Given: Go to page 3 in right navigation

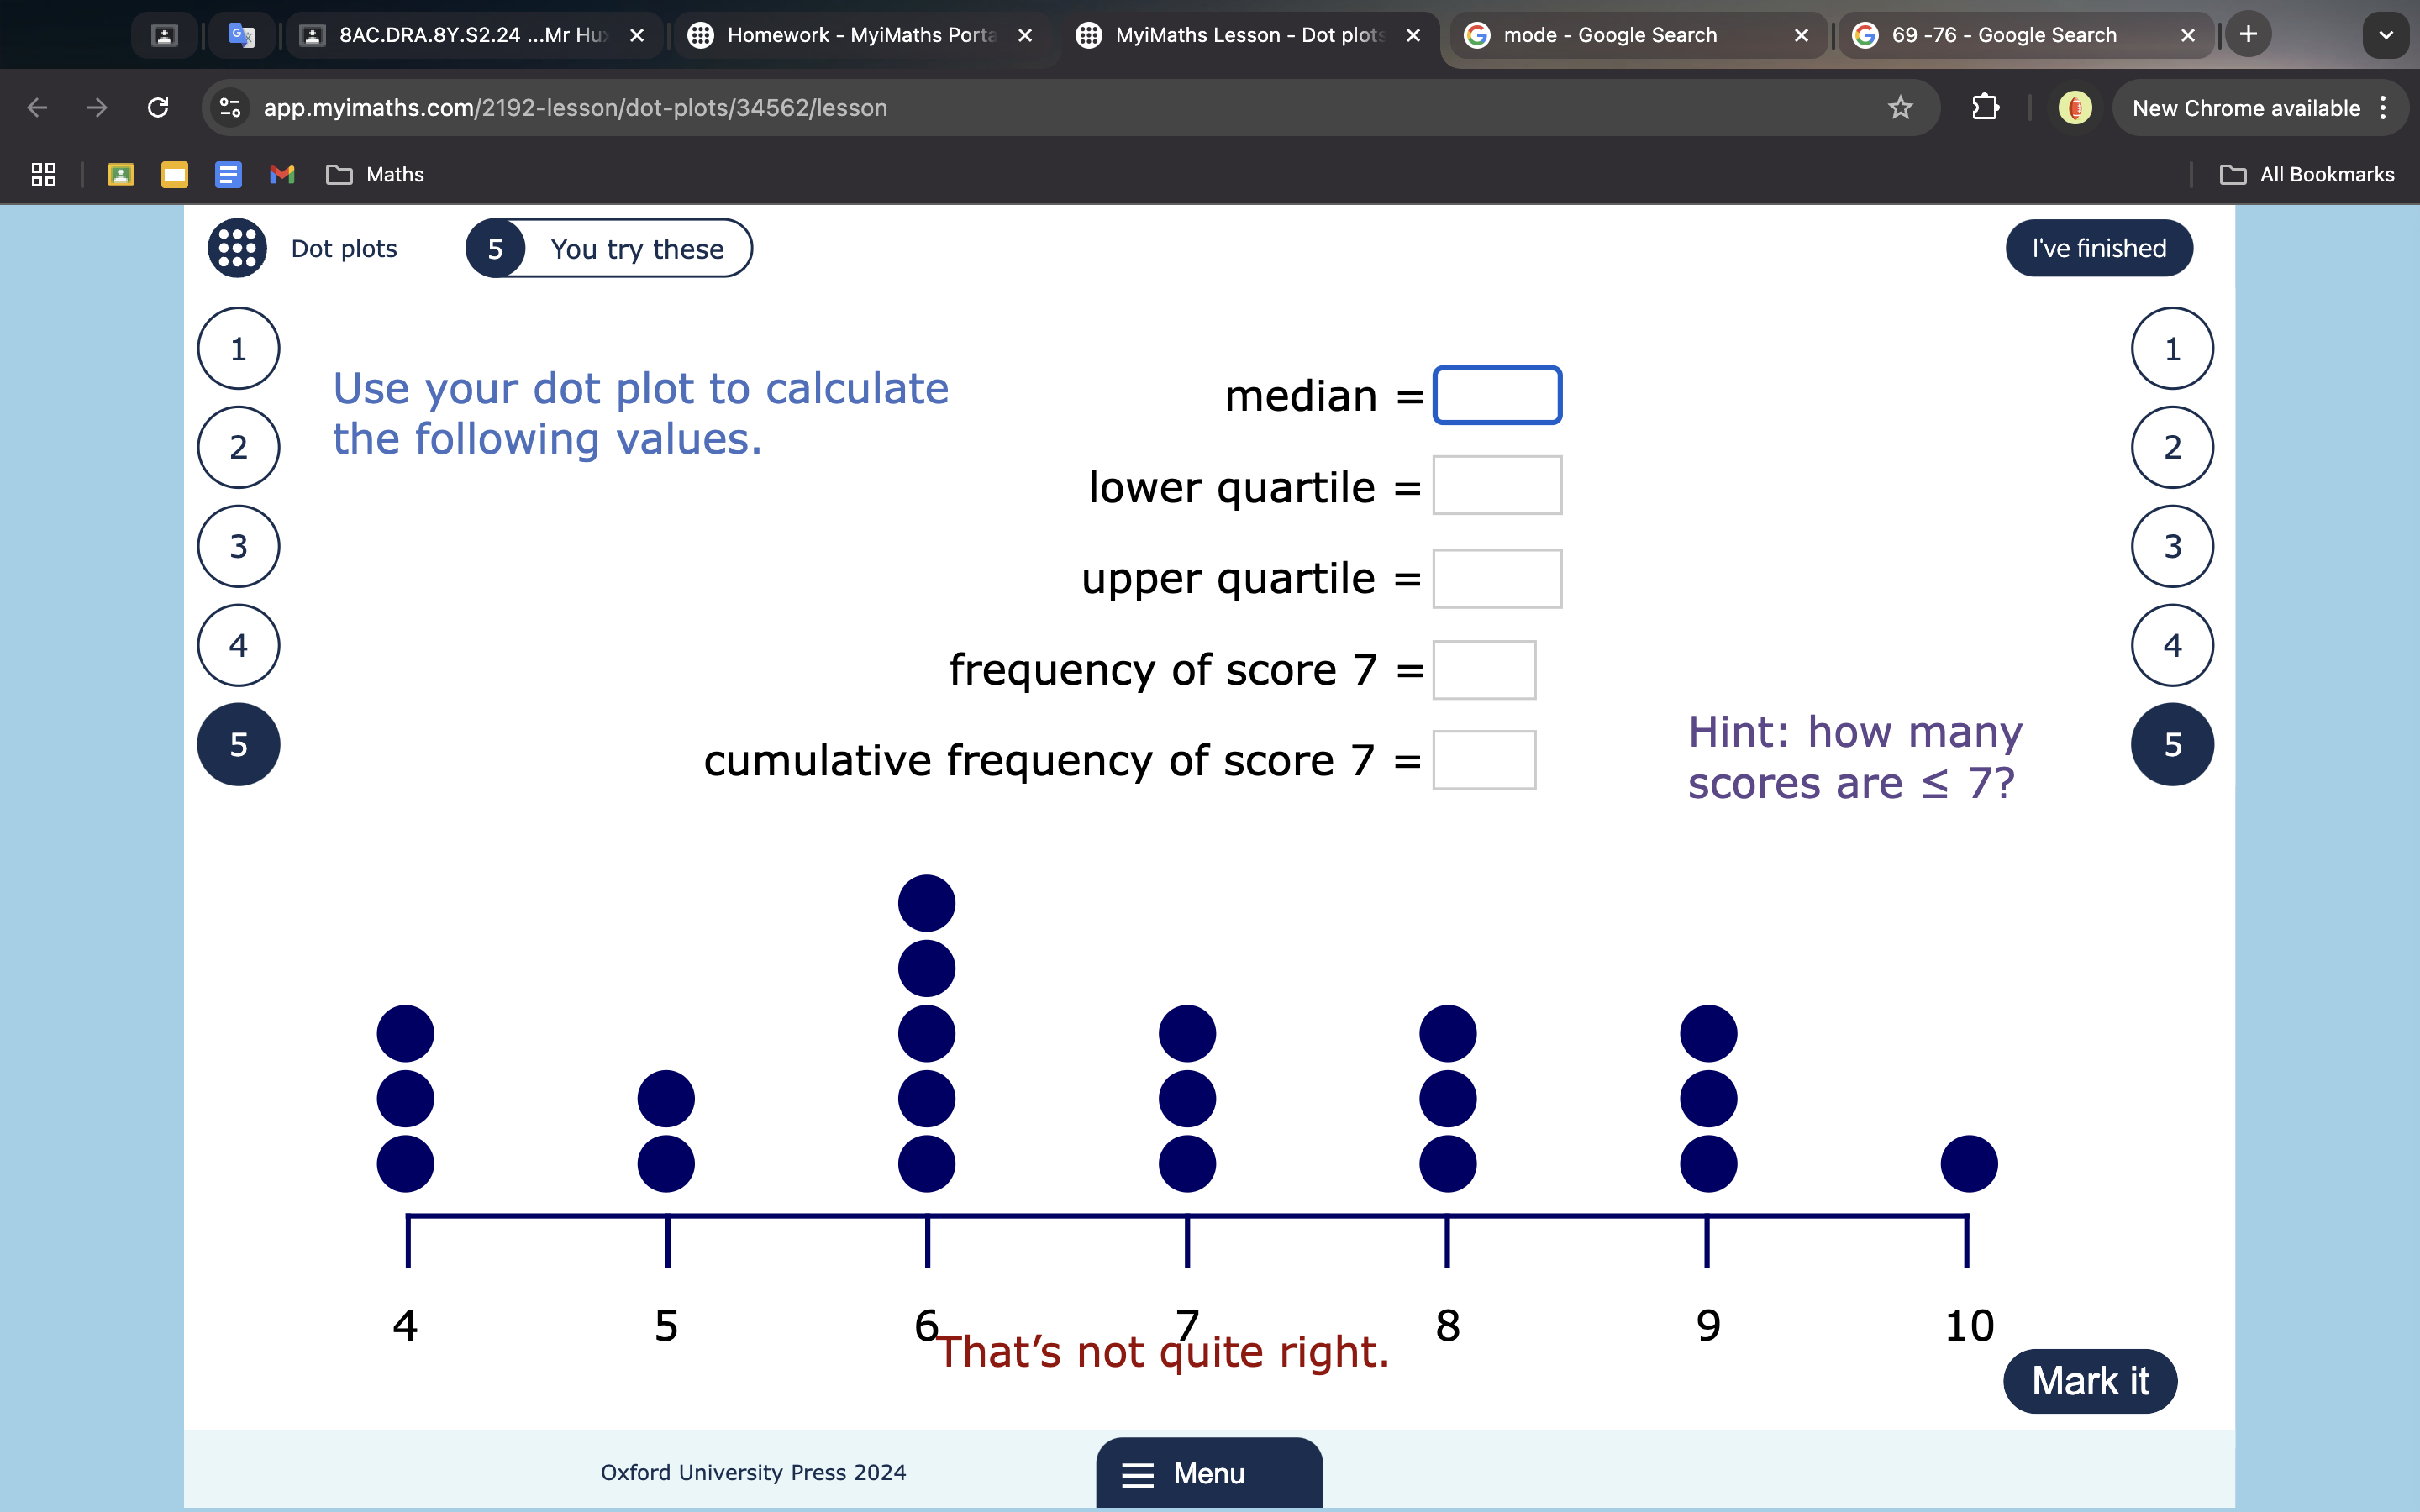Looking at the screenshot, I should [x=2172, y=546].
